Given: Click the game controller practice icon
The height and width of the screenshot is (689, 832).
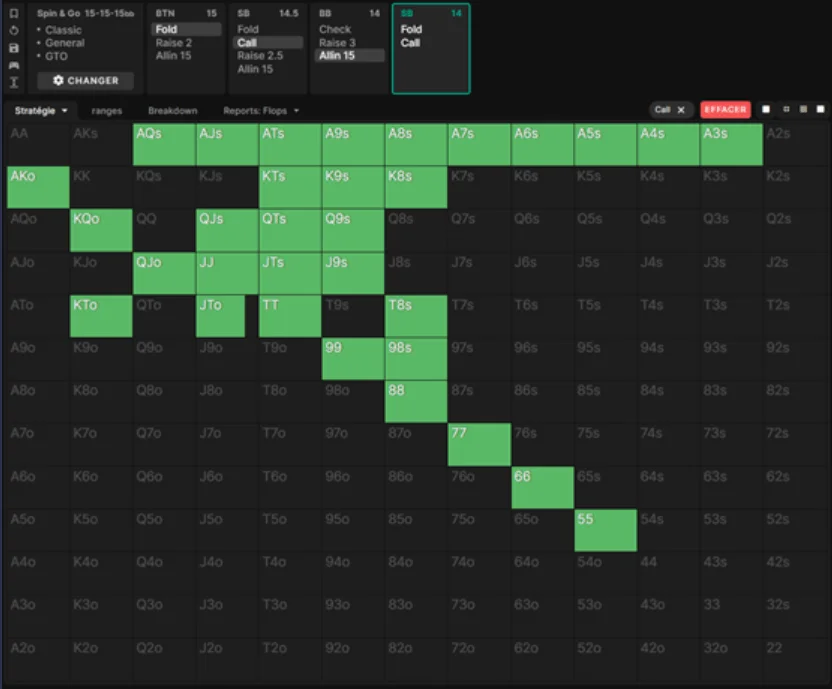Looking at the screenshot, I should pyautogui.click(x=13, y=65).
